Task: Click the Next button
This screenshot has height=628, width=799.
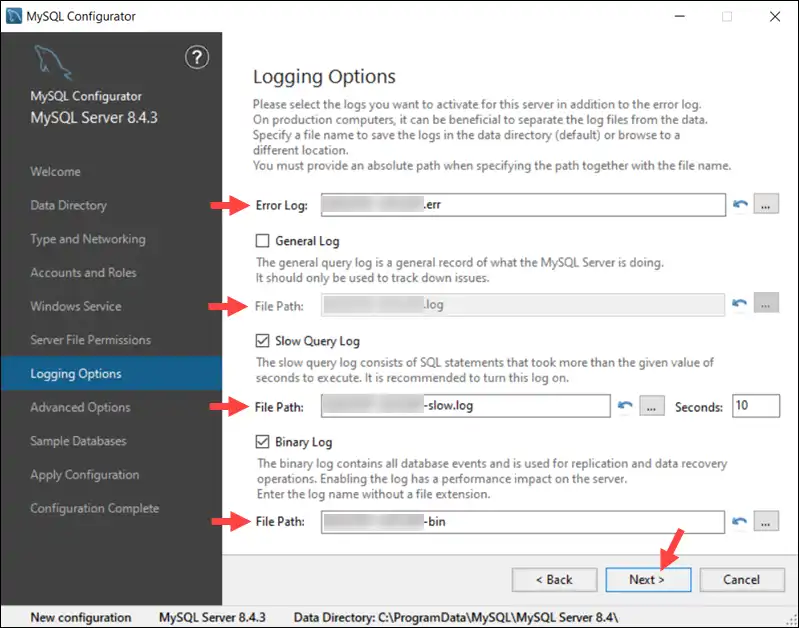Action: 648,580
